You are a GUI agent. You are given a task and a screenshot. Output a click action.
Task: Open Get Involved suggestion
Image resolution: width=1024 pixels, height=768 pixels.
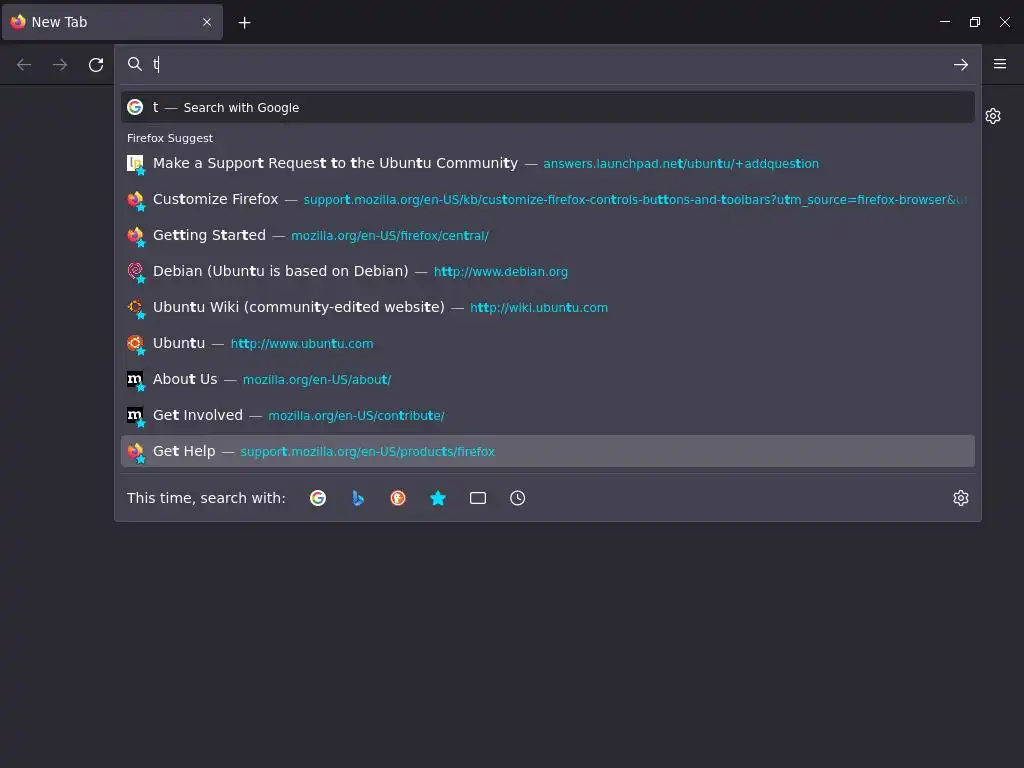[x=547, y=415]
